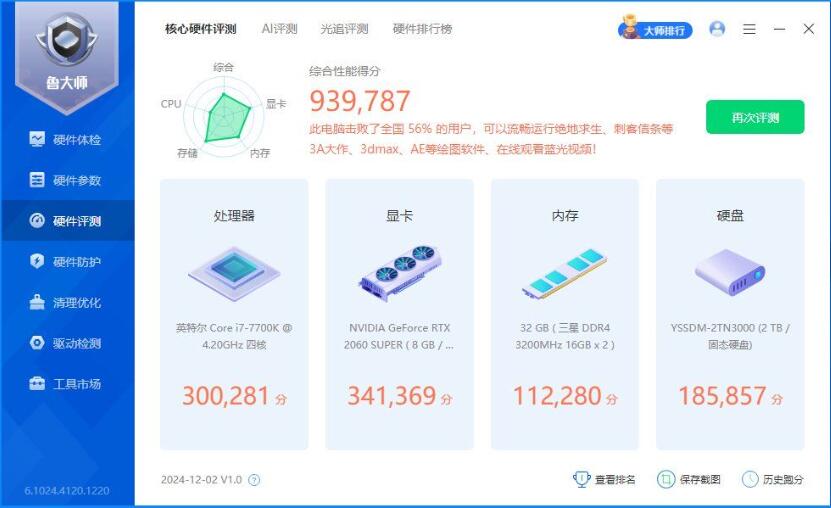Click Core i7-7700K processor description
Viewport: 831px width, 508px height.
(x=234, y=336)
